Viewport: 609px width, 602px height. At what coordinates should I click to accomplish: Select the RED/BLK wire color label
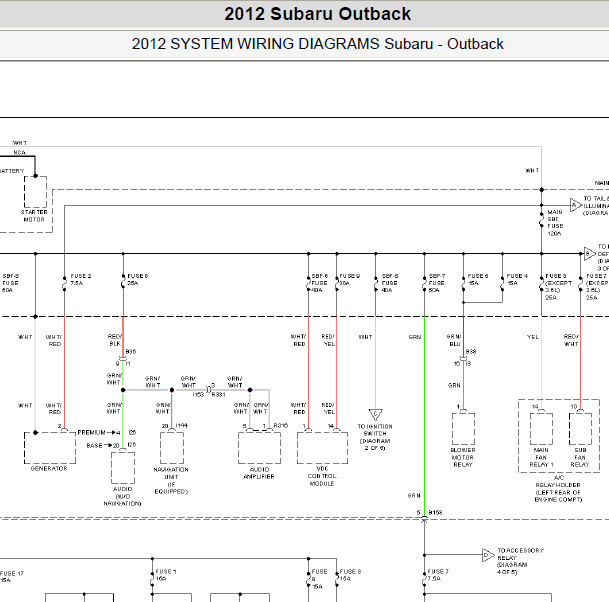[115, 340]
